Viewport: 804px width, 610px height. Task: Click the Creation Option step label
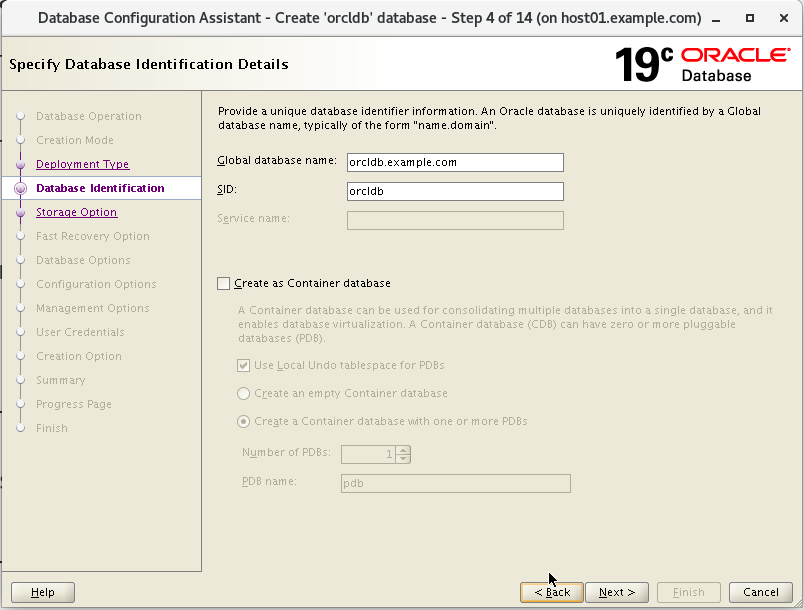[79, 356]
